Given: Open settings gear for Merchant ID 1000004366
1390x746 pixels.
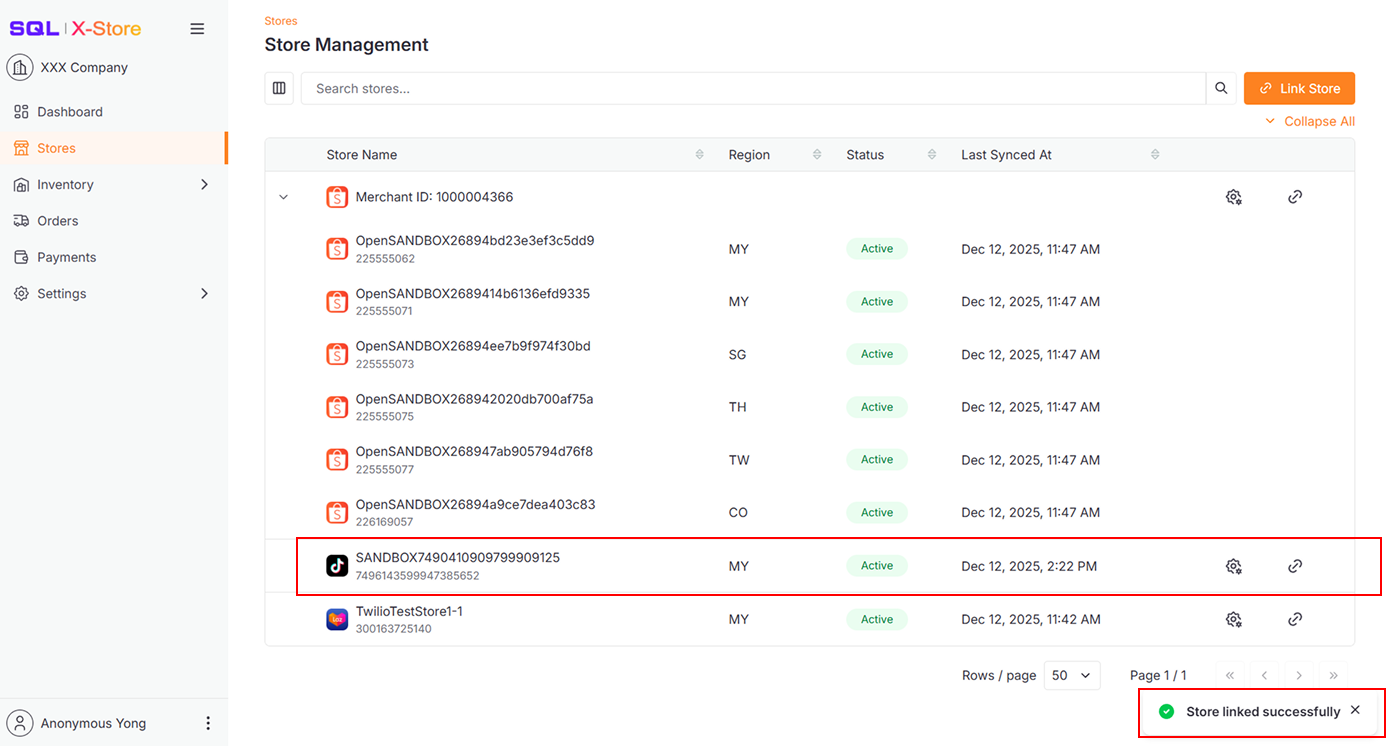Looking at the screenshot, I should click(1233, 197).
